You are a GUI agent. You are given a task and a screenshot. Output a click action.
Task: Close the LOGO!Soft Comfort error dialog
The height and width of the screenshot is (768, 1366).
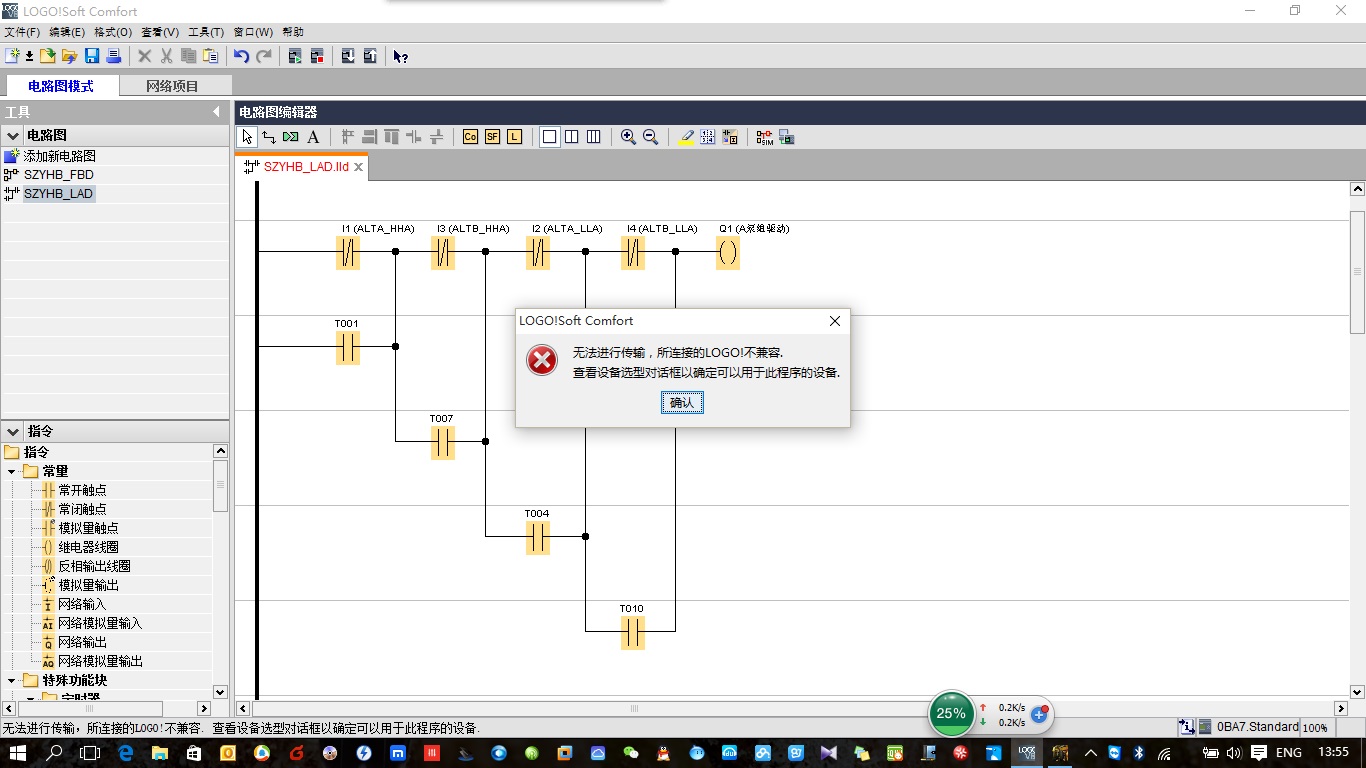pos(835,321)
